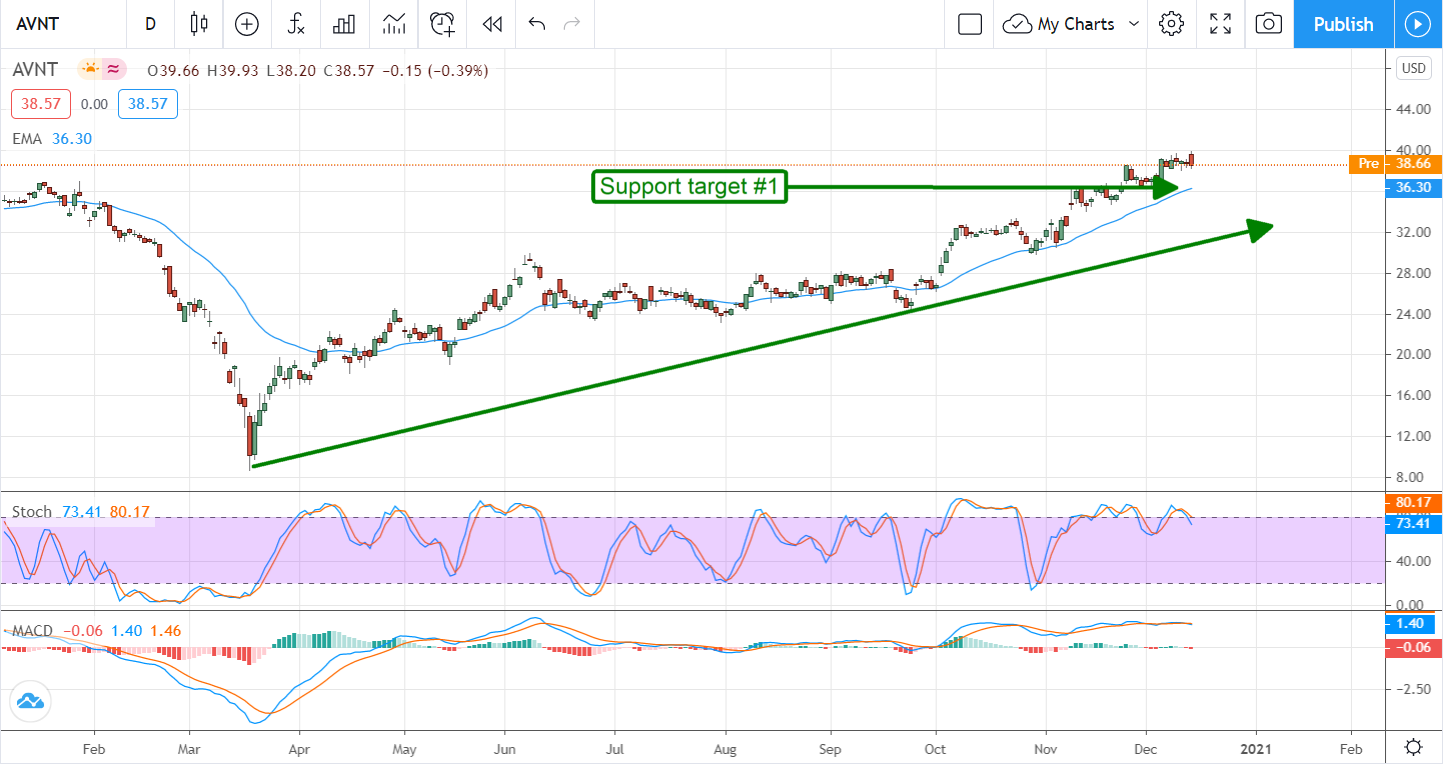Take a chart snapshot with the camera icon
Screen dimensions: 1443x764
[1268, 24]
